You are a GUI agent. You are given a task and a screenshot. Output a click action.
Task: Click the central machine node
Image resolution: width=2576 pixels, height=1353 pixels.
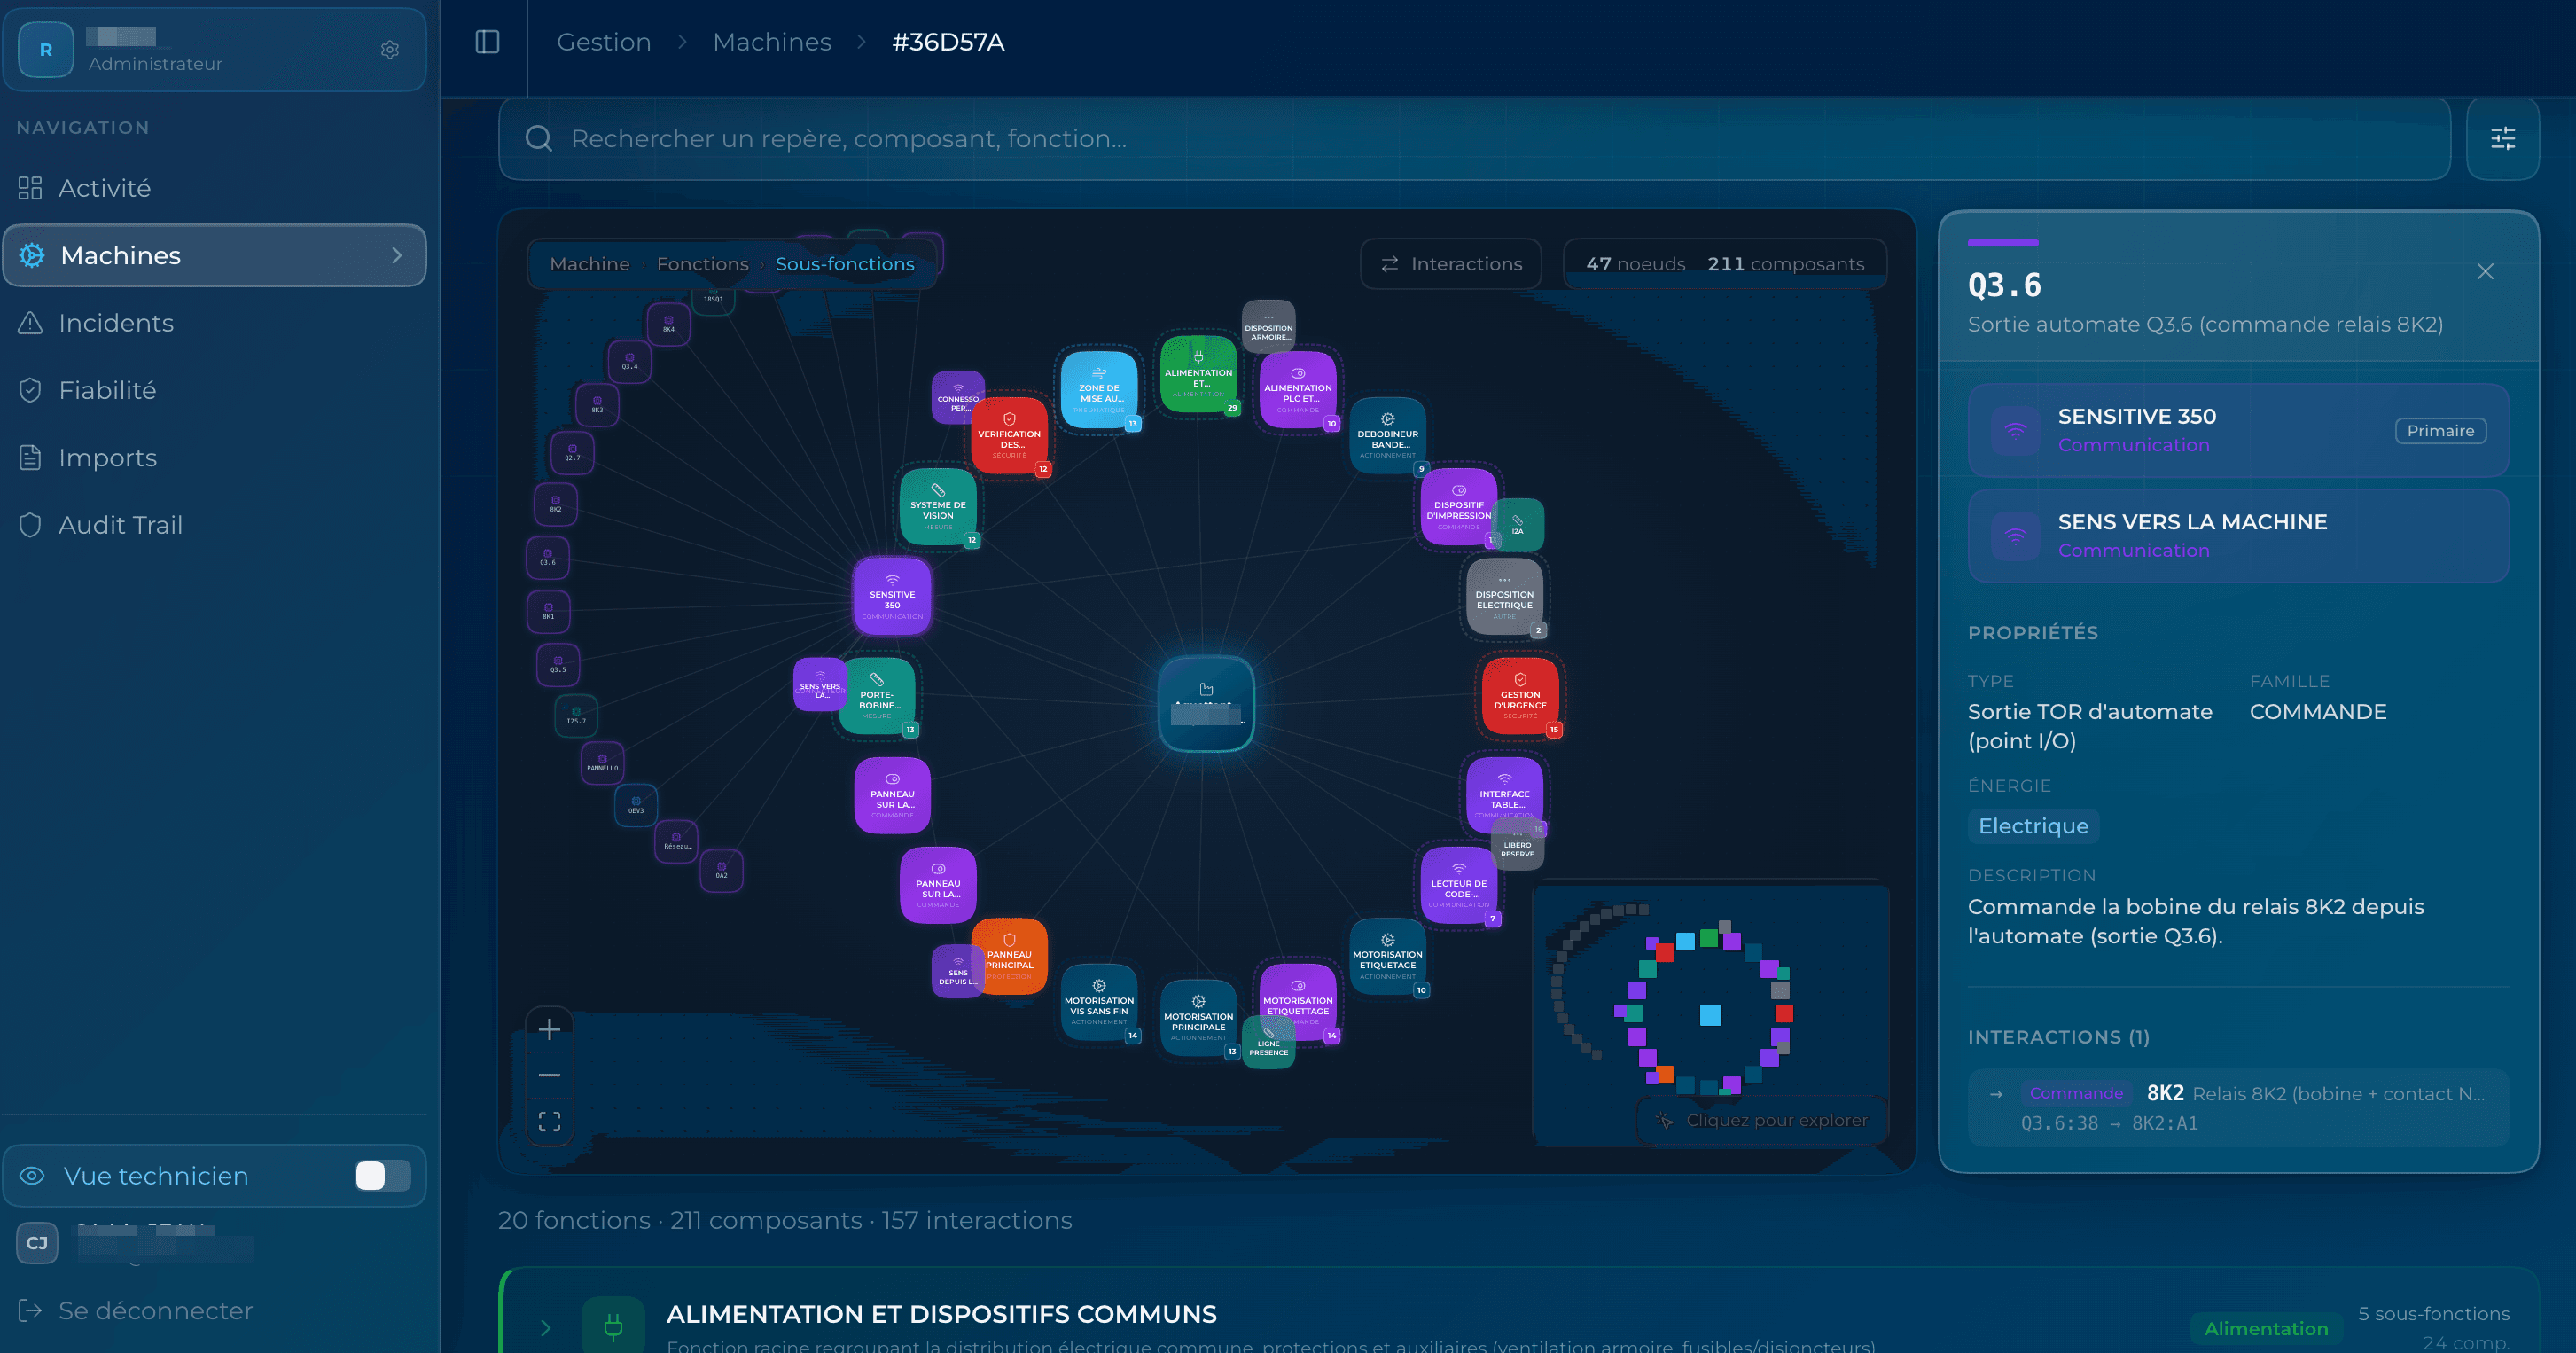coord(1206,703)
